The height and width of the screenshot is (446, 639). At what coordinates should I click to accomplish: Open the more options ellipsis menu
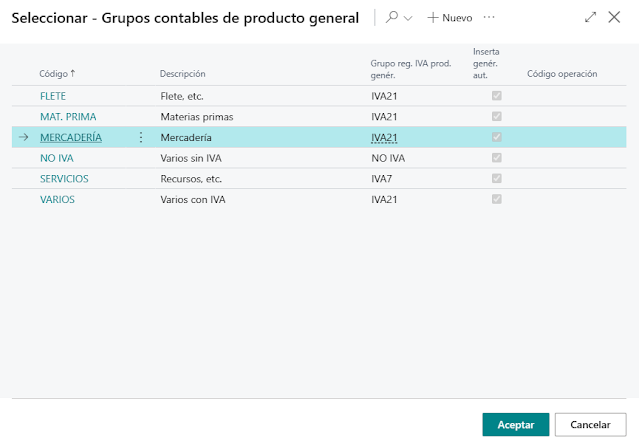point(489,17)
